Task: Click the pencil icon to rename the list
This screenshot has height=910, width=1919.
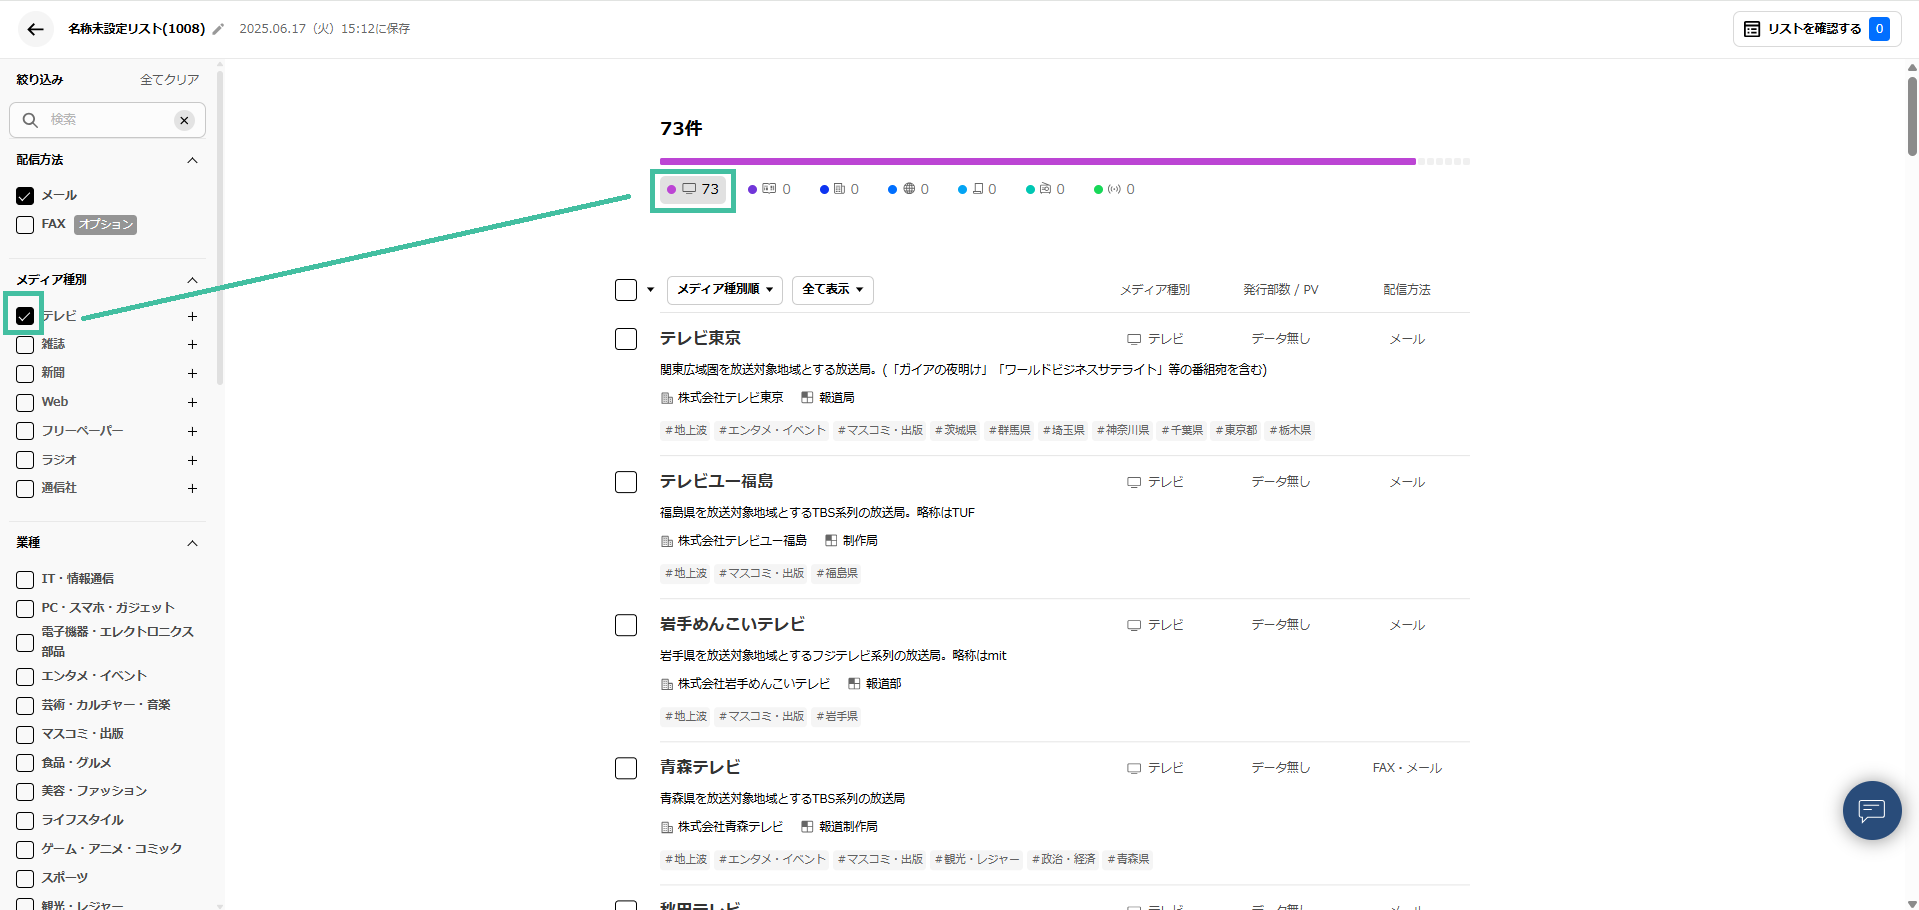Action: (218, 29)
